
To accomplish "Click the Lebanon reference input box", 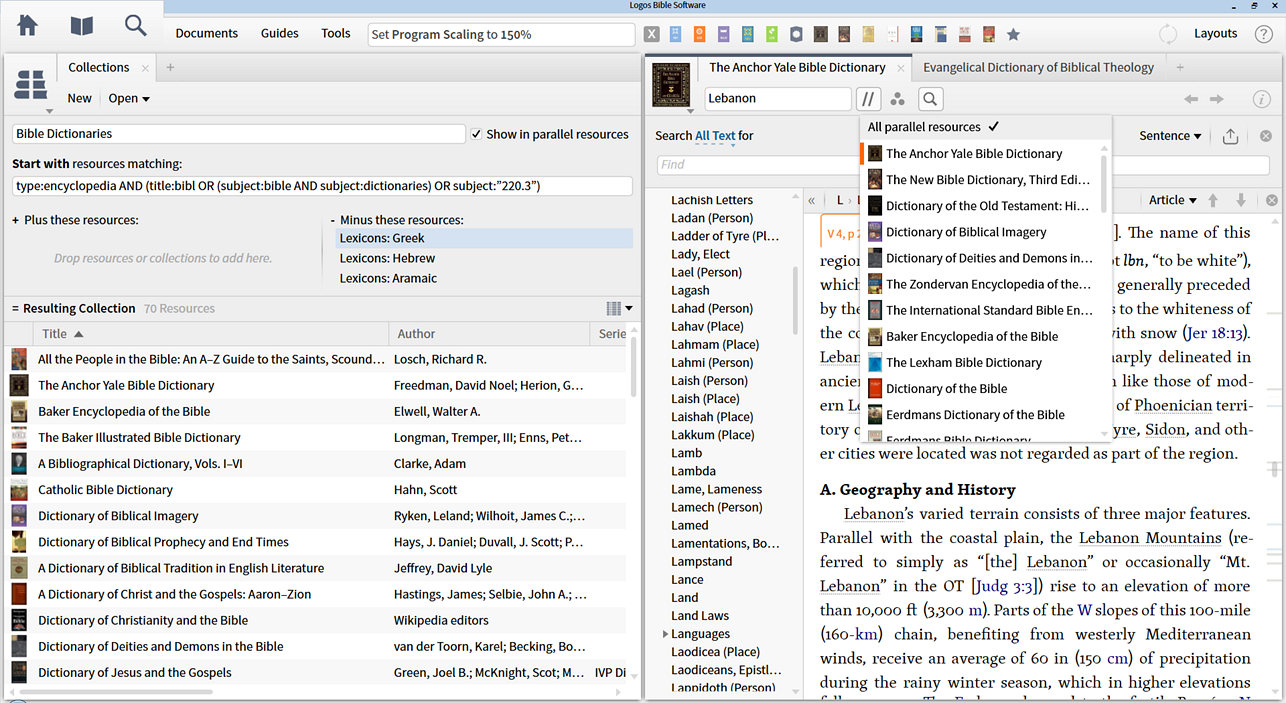I will click(778, 98).
